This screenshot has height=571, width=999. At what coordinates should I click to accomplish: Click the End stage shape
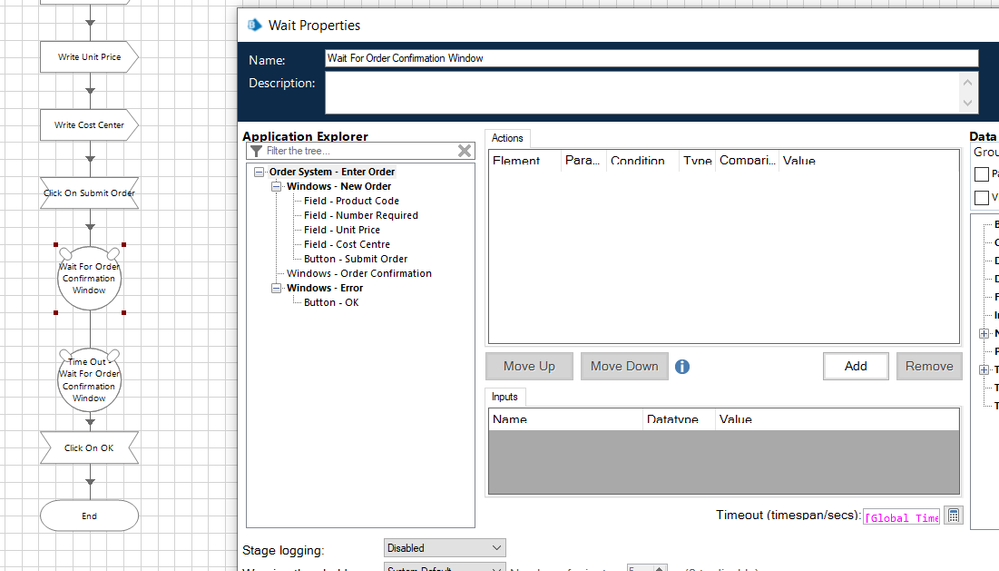pyautogui.click(x=89, y=516)
